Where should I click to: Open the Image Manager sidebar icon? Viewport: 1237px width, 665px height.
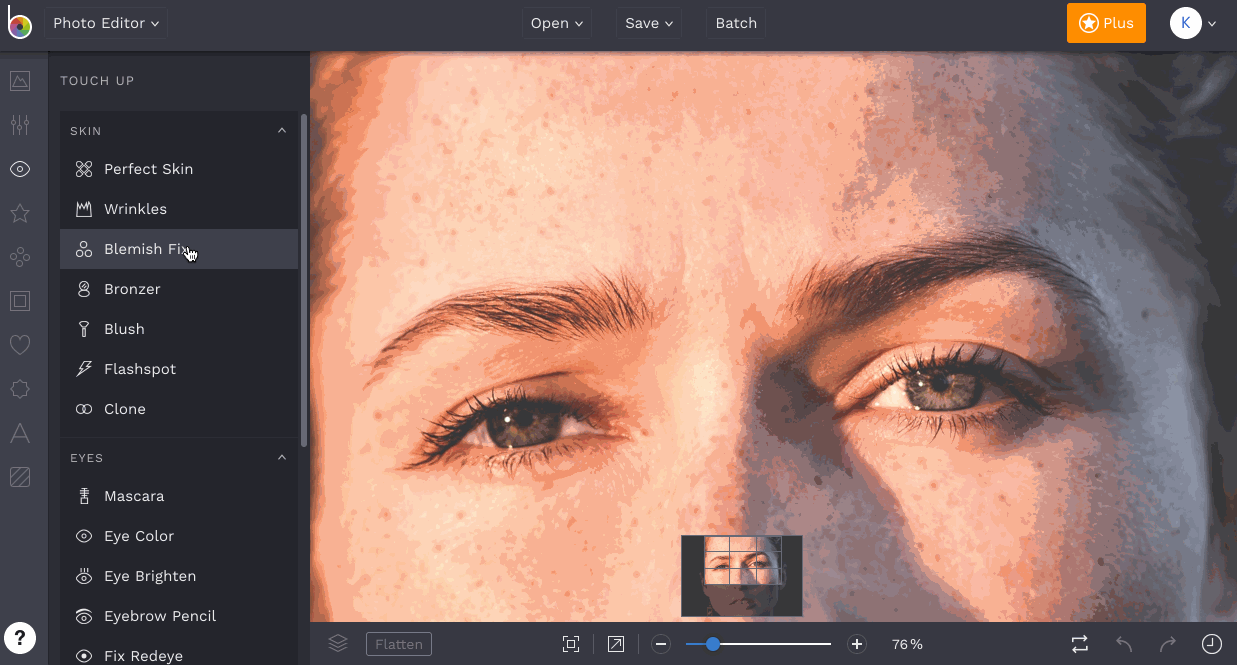pos(20,81)
